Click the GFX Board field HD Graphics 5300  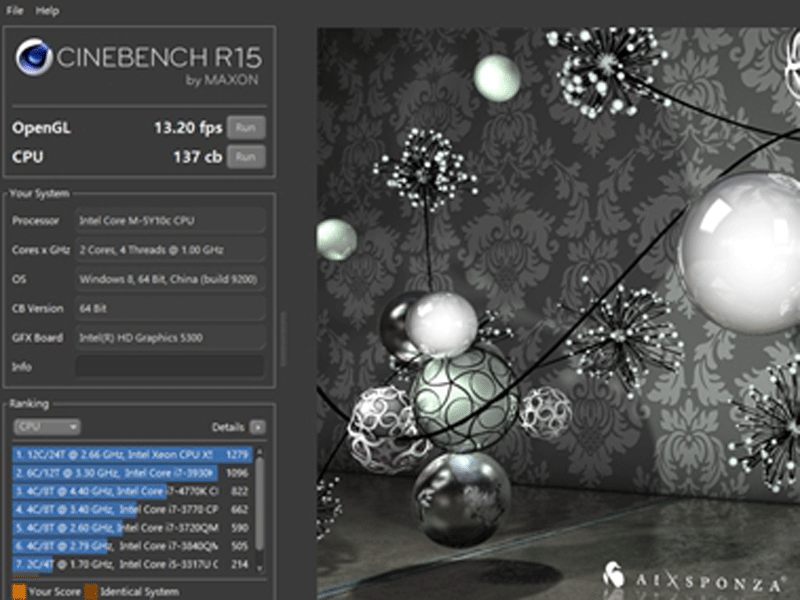point(170,337)
